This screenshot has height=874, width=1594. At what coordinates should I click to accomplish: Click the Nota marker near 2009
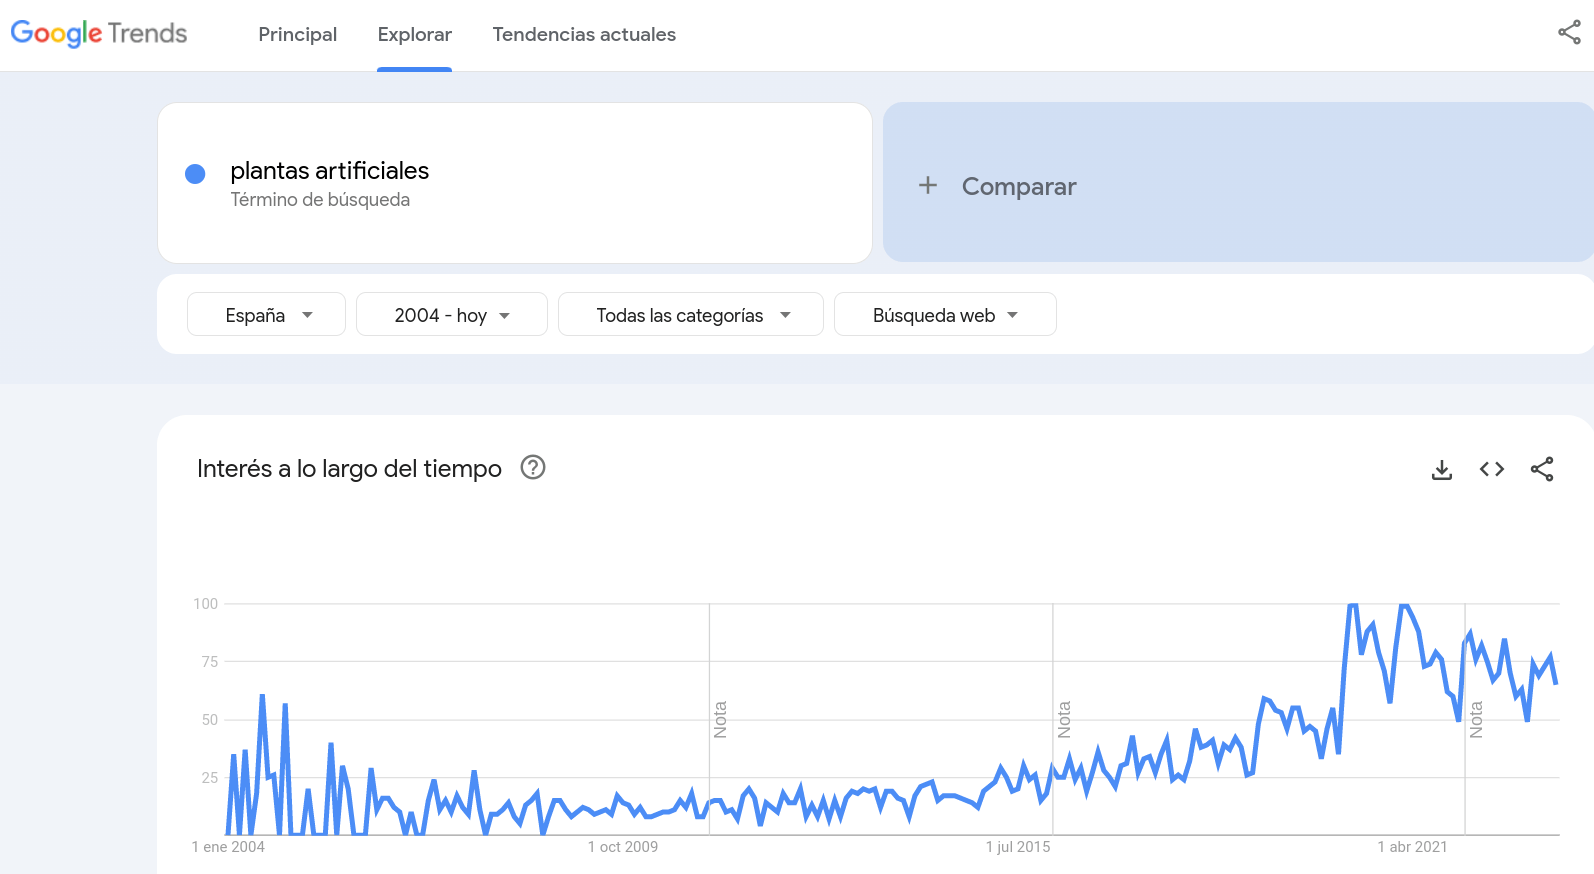[x=720, y=720]
